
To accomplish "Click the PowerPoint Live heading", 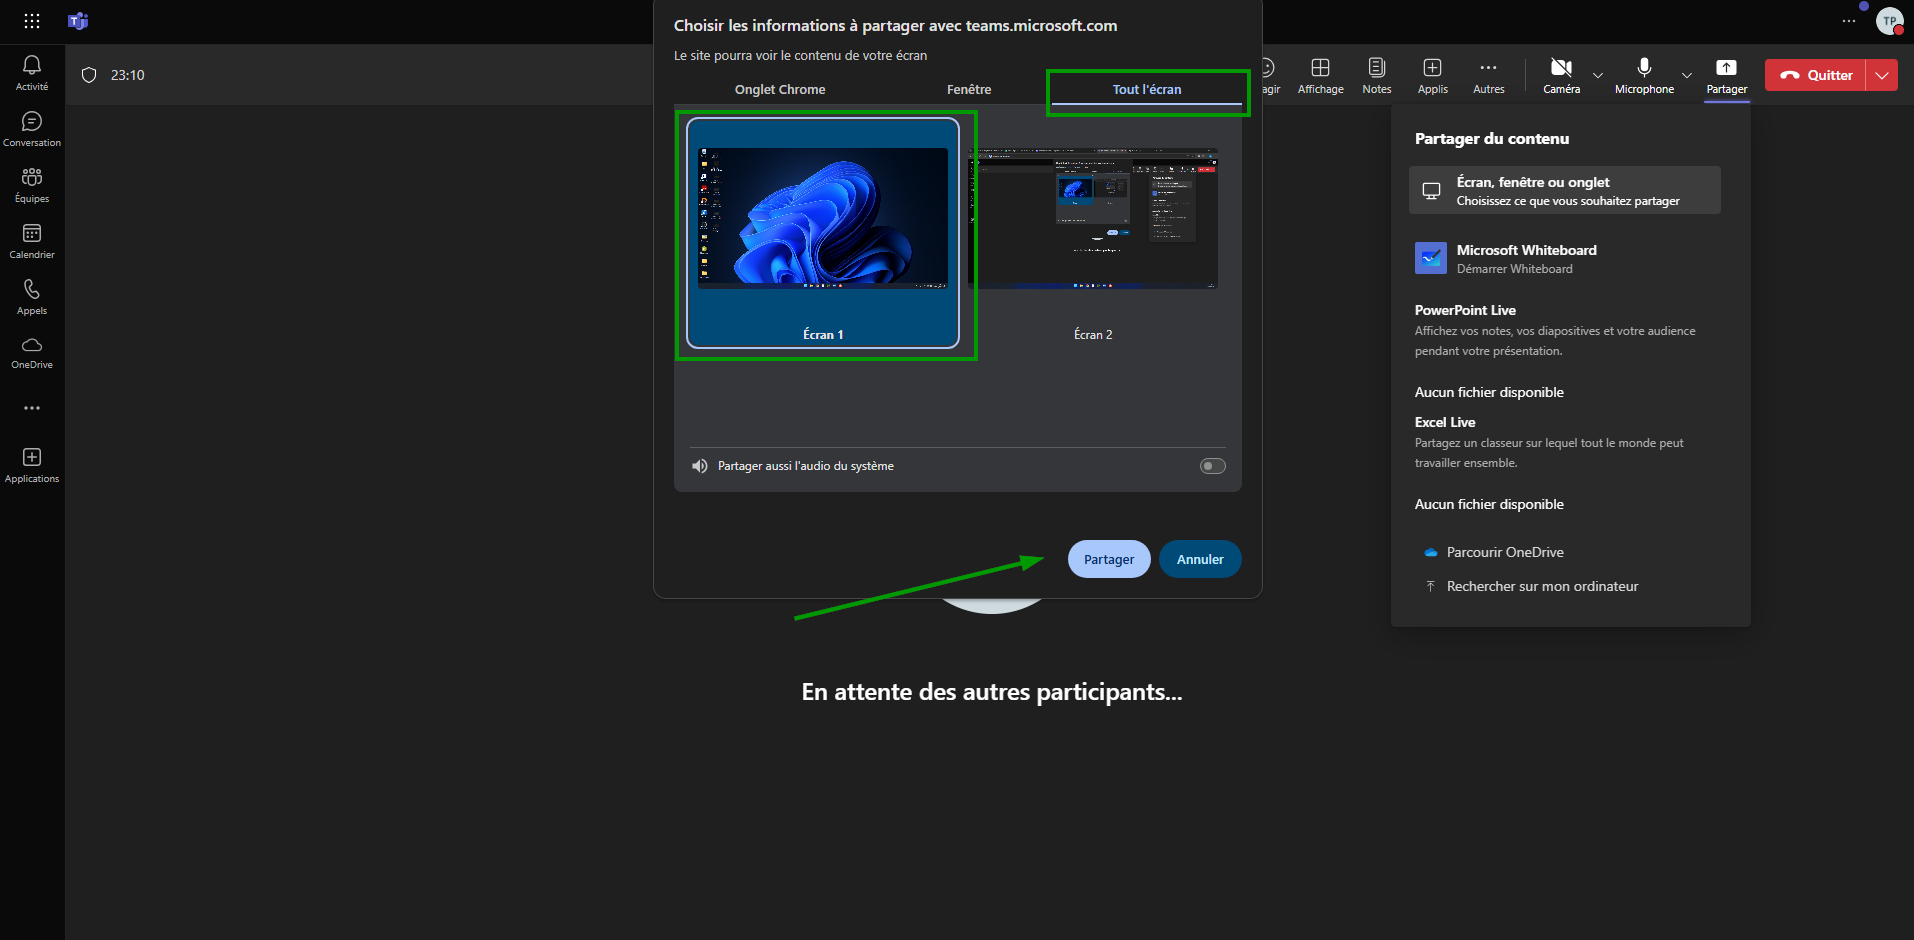I will coord(1465,310).
